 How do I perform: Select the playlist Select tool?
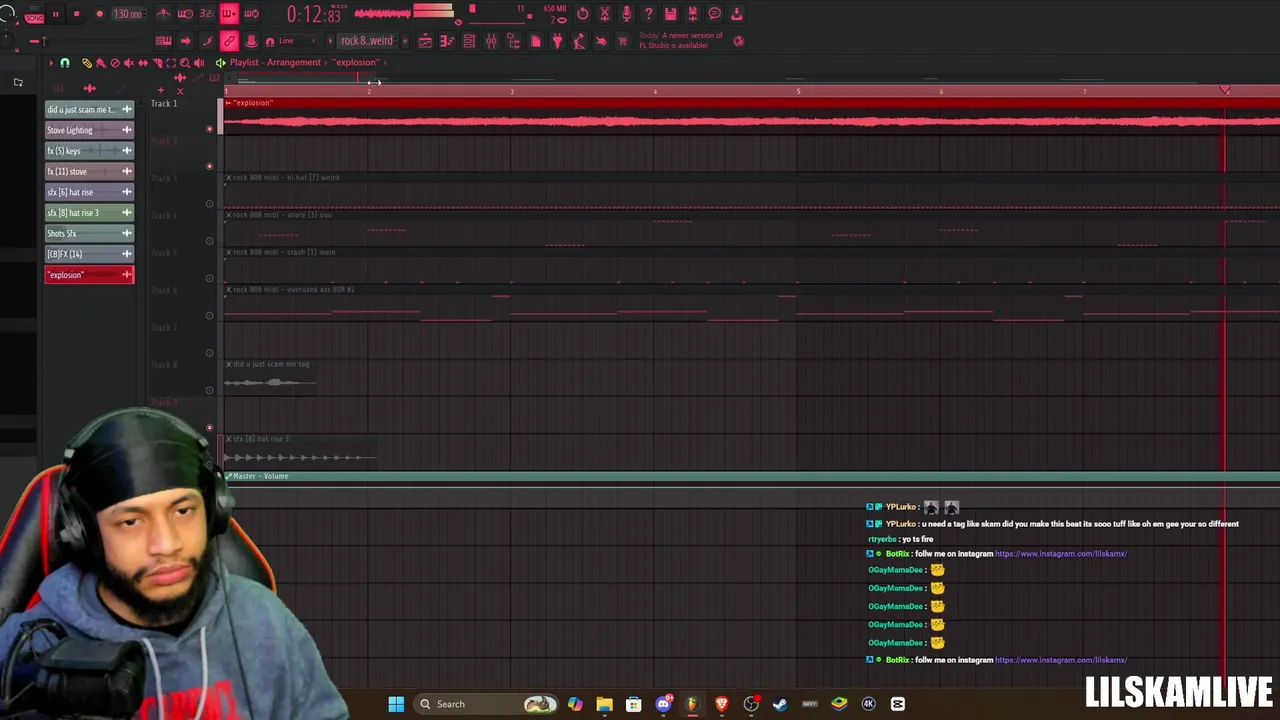click(x=171, y=63)
